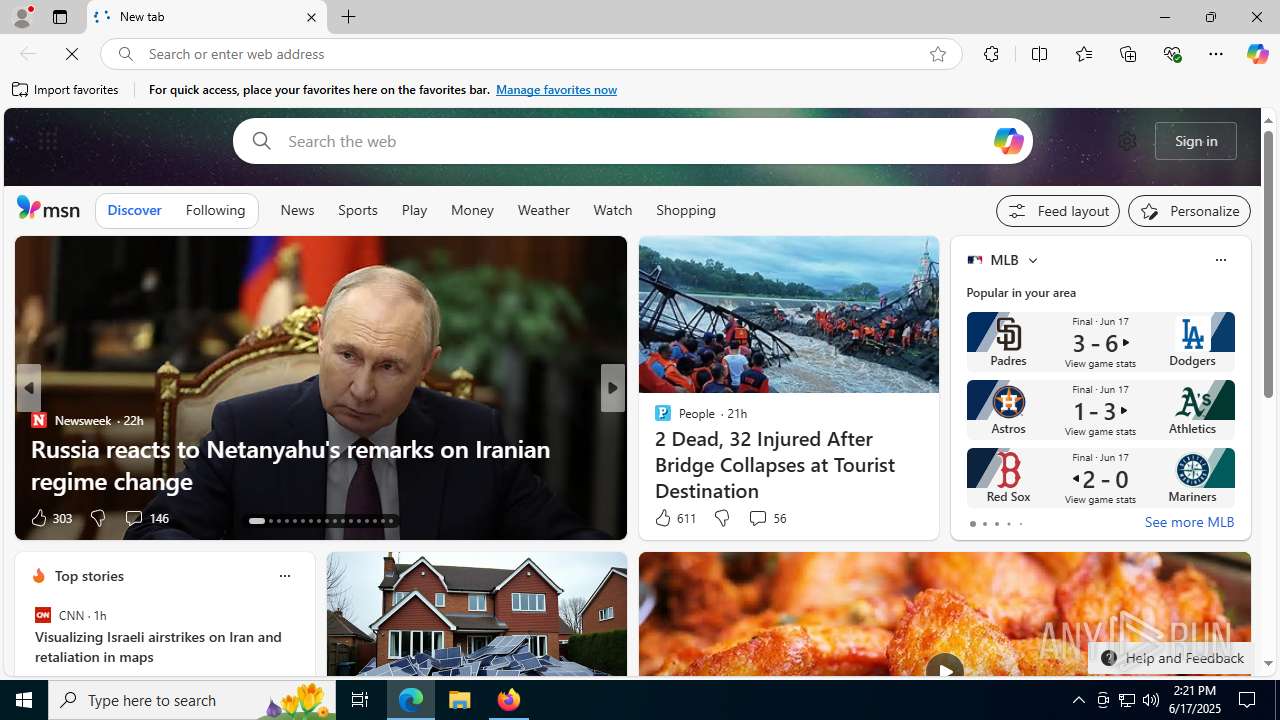Open MLB card more options menu
This screenshot has height=720, width=1280.
pos(1220,260)
